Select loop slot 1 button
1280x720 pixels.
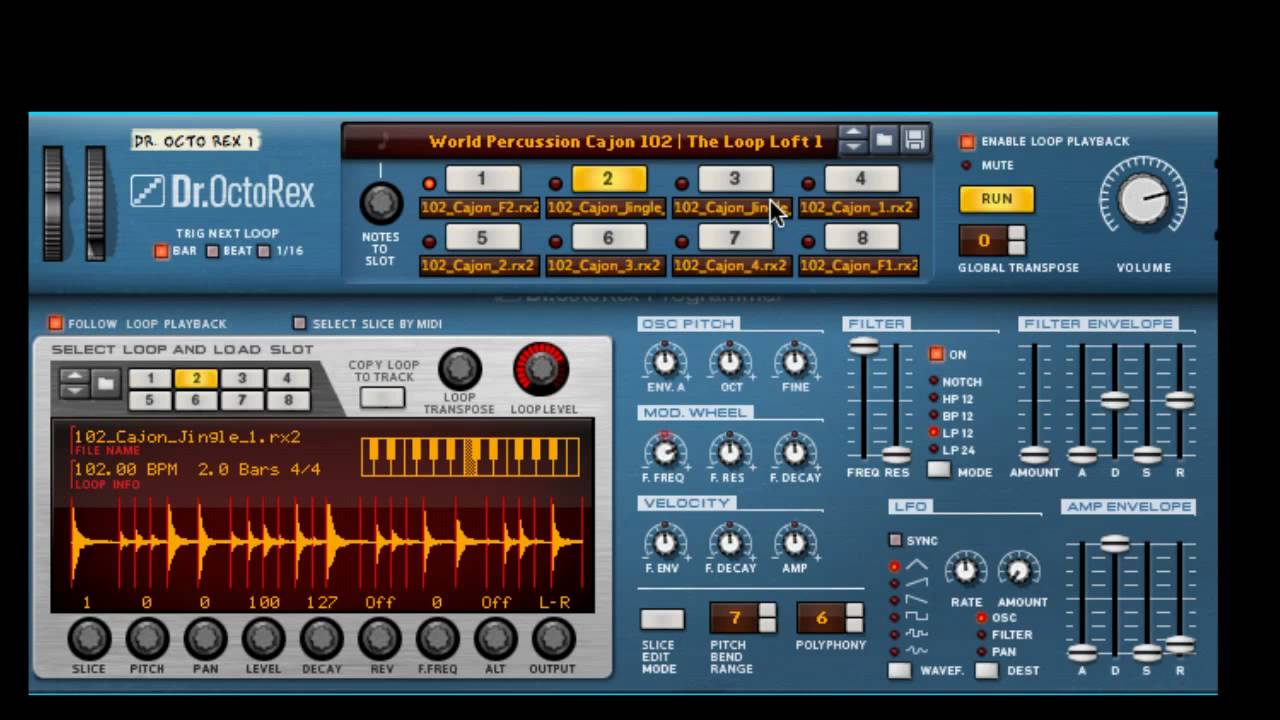(x=482, y=179)
